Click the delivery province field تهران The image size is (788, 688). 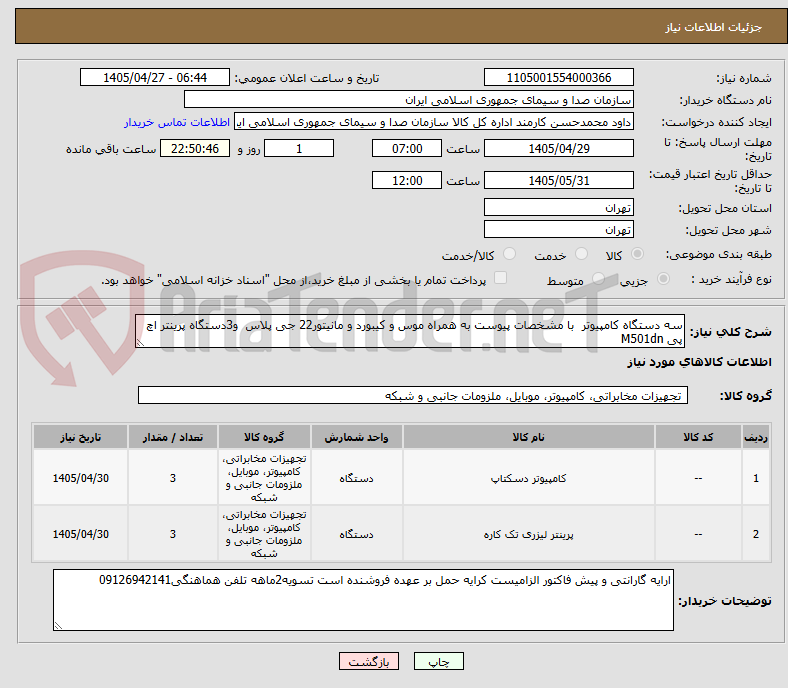559,207
